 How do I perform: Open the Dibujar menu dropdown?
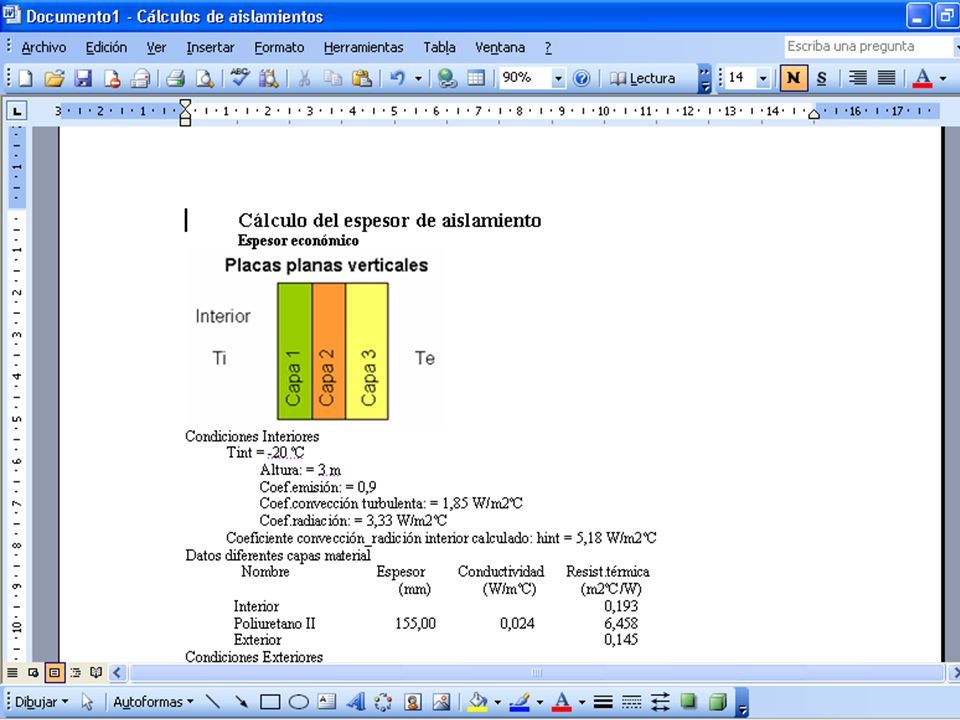(x=42, y=702)
